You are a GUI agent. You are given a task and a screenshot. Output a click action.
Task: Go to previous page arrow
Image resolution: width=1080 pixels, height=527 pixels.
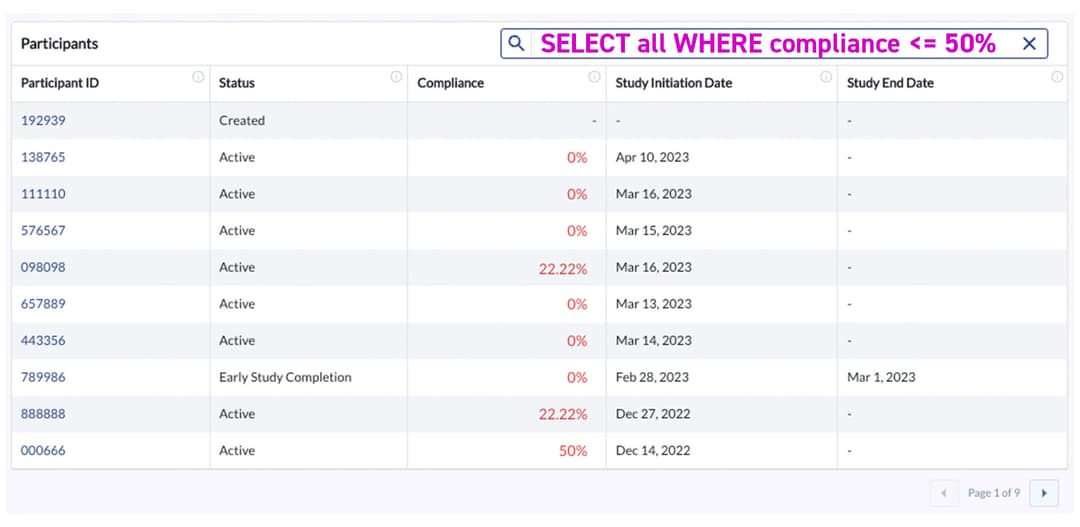point(943,493)
